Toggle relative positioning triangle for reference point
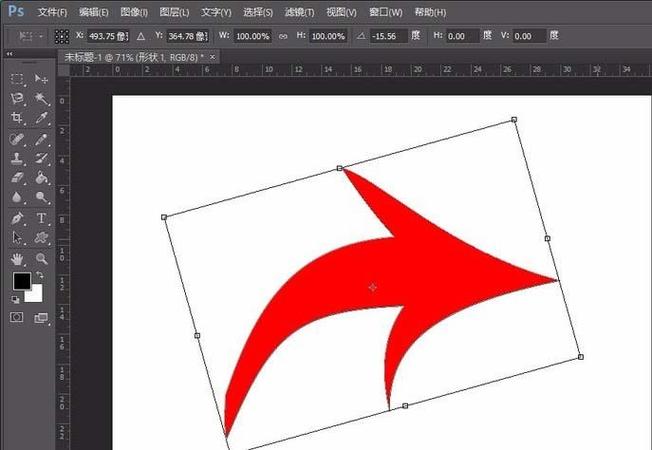 click(141, 36)
